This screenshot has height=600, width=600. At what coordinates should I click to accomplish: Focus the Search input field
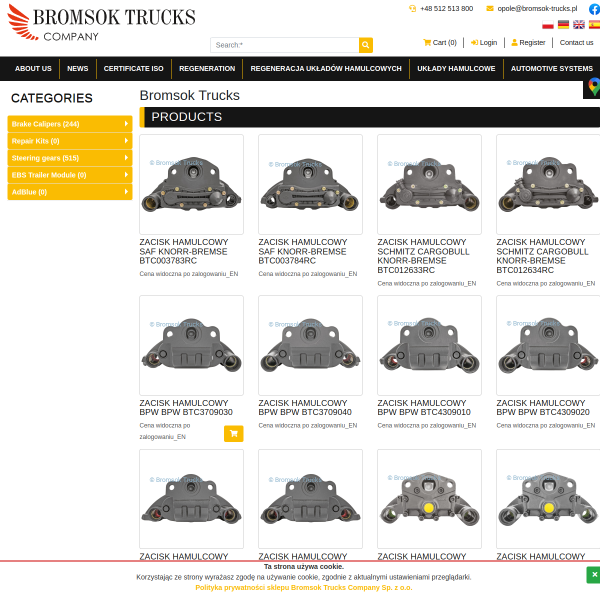click(285, 45)
